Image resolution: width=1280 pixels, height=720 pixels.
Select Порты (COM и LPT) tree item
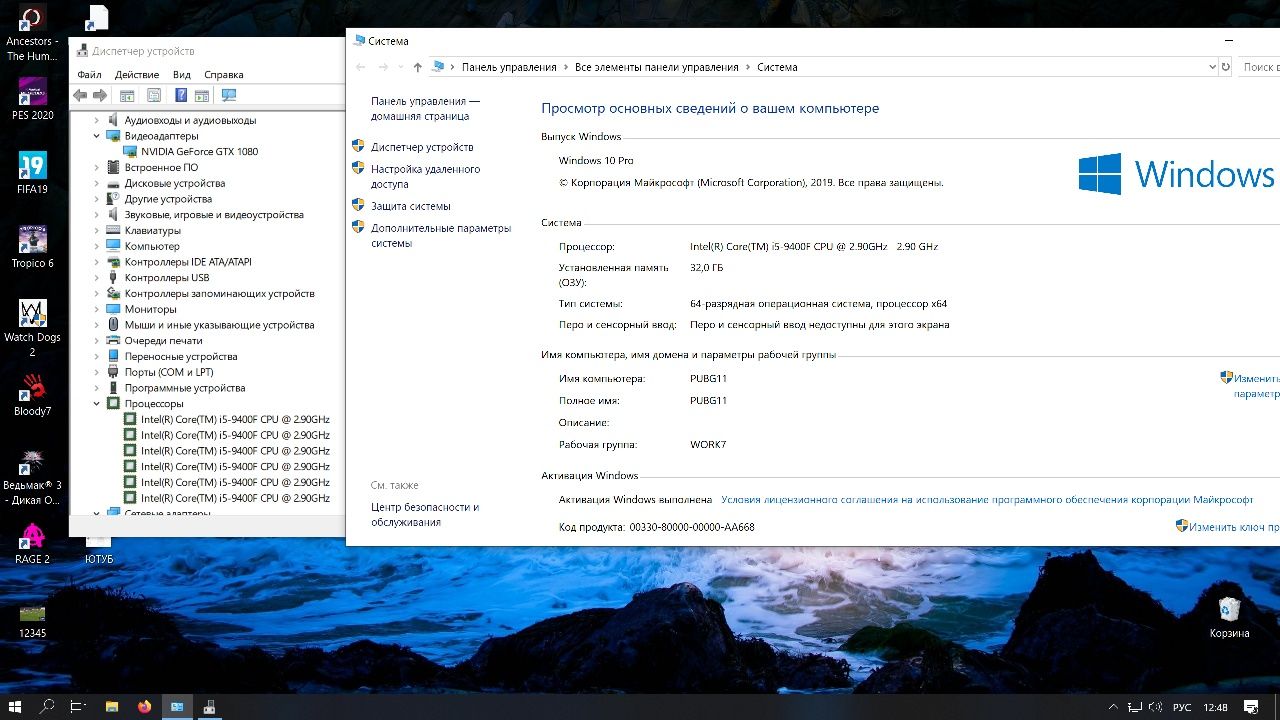(x=169, y=372)
